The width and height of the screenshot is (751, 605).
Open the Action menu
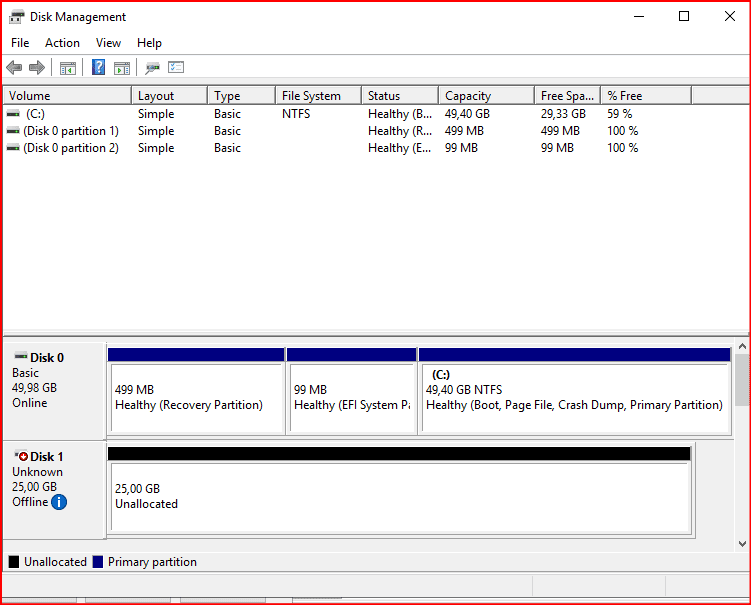62,43
